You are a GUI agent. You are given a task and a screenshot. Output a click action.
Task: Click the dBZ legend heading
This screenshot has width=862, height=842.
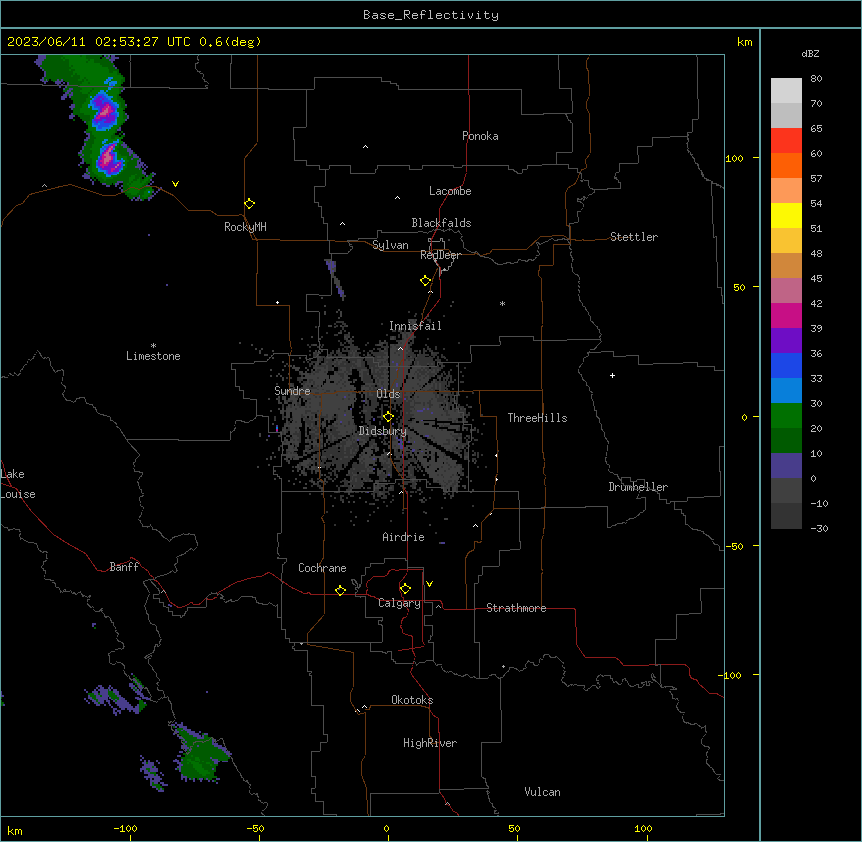[x=810, y=53]
